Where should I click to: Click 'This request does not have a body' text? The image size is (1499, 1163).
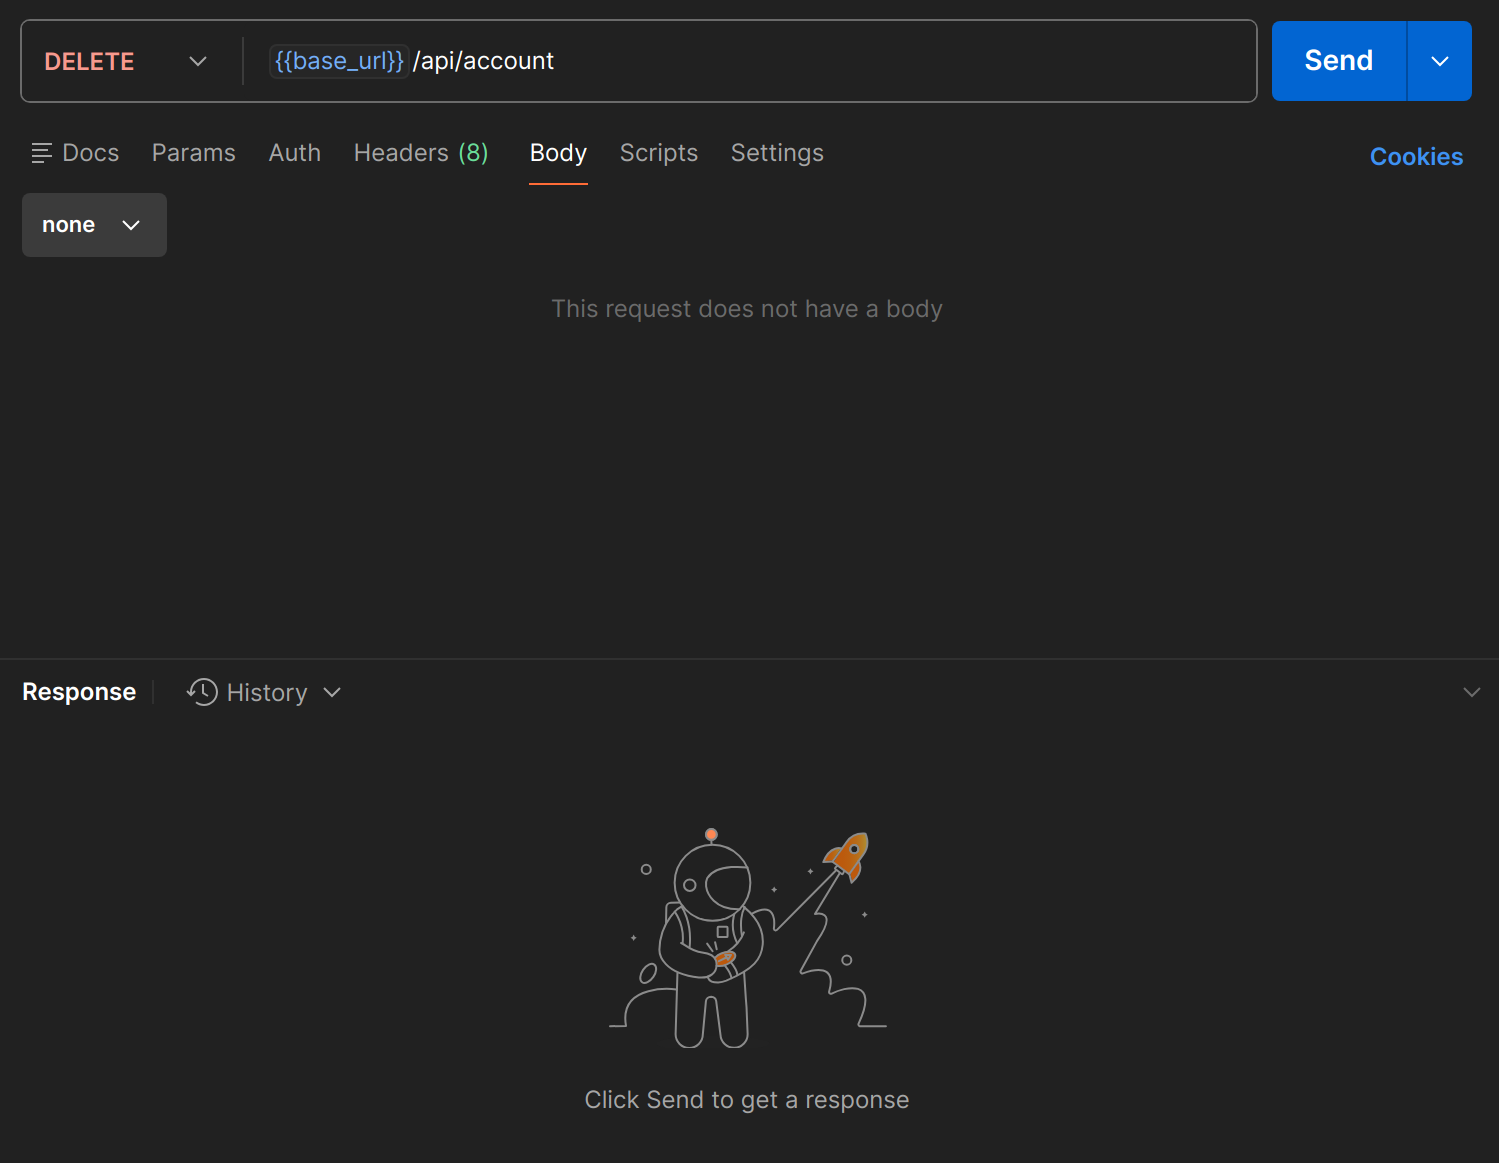click(x=747, y=309)
